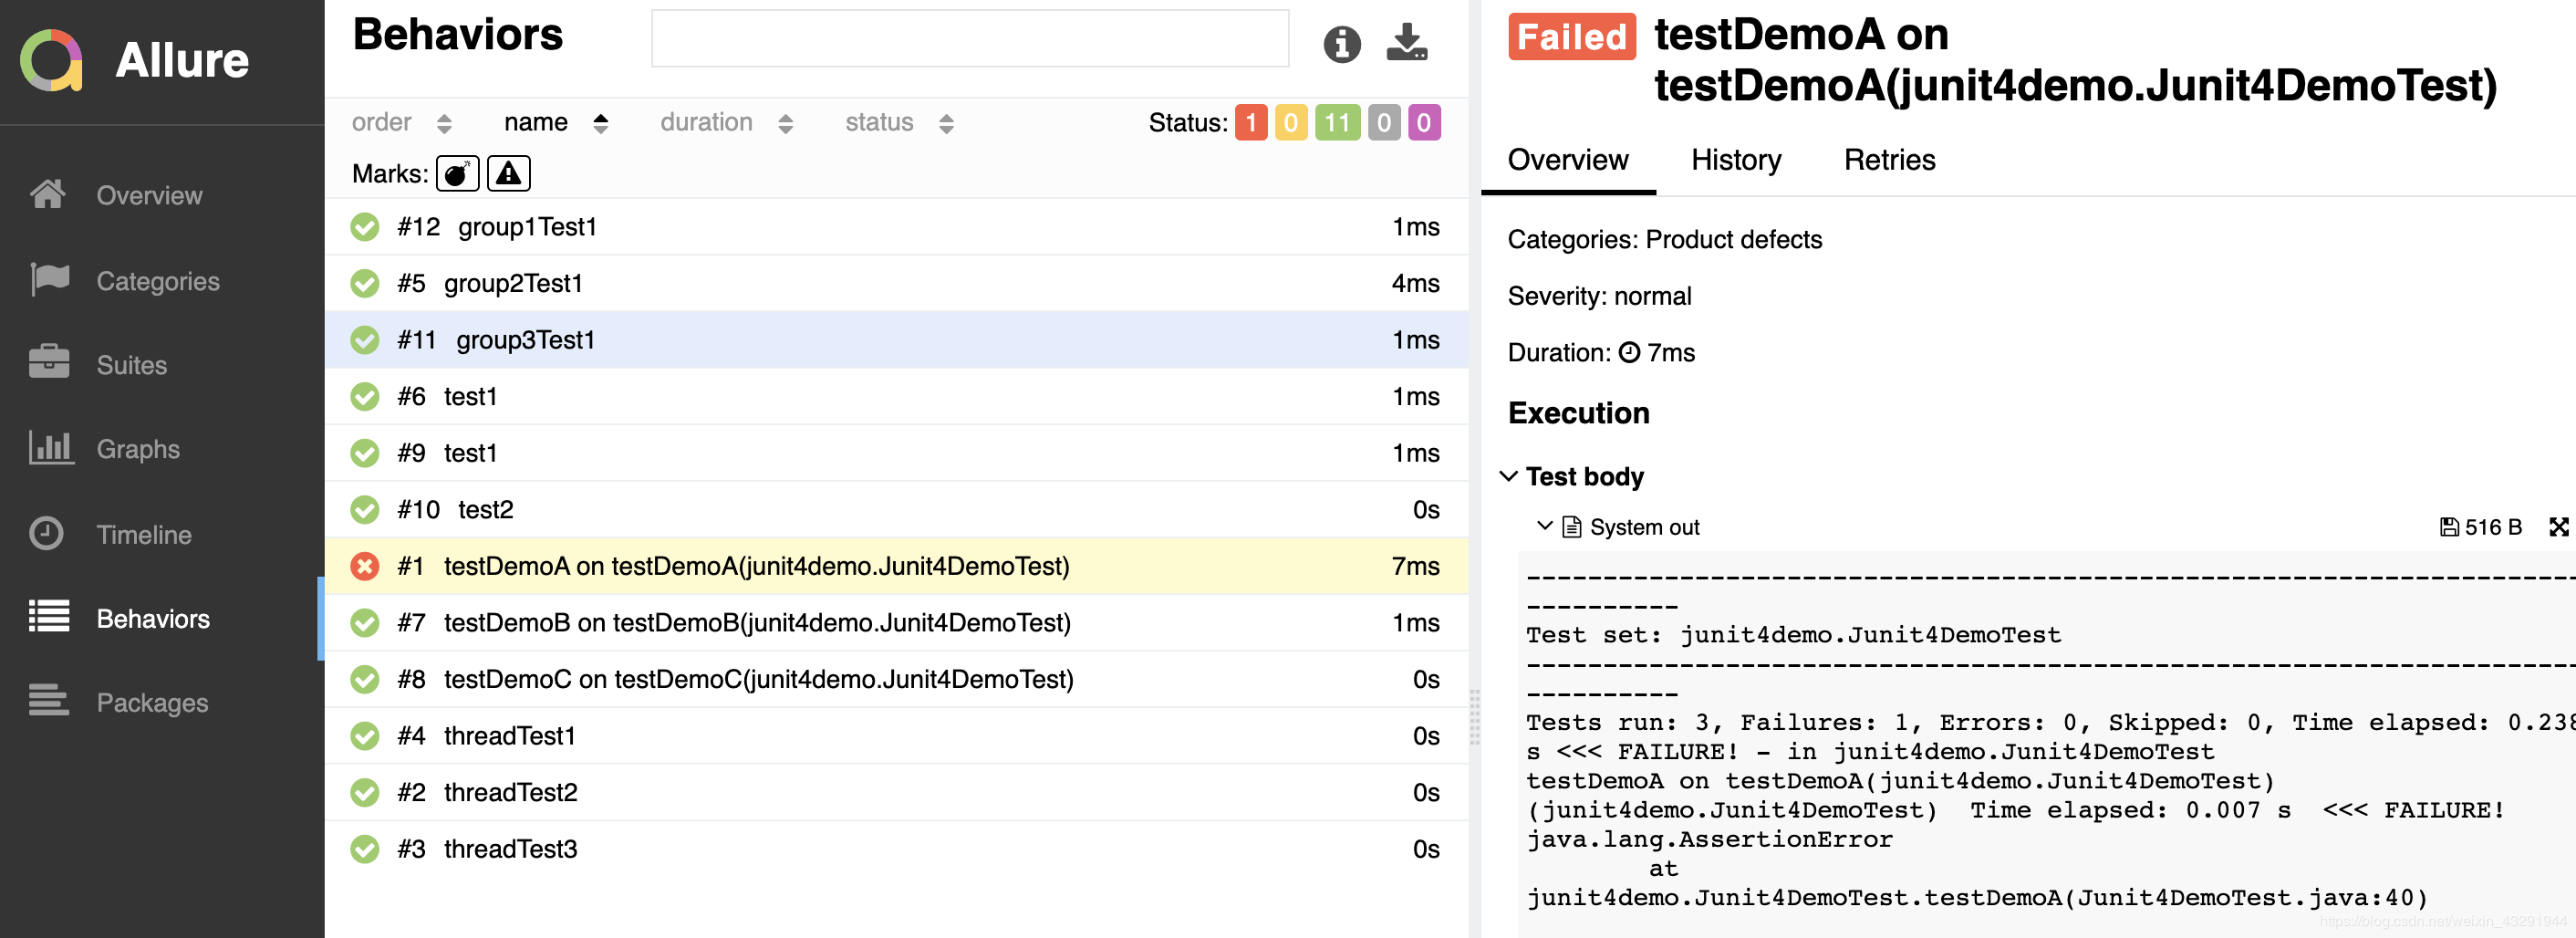Switch to the History tab
The image size is (2576, 938).
pyautogui.click(x=1735, y=160)
